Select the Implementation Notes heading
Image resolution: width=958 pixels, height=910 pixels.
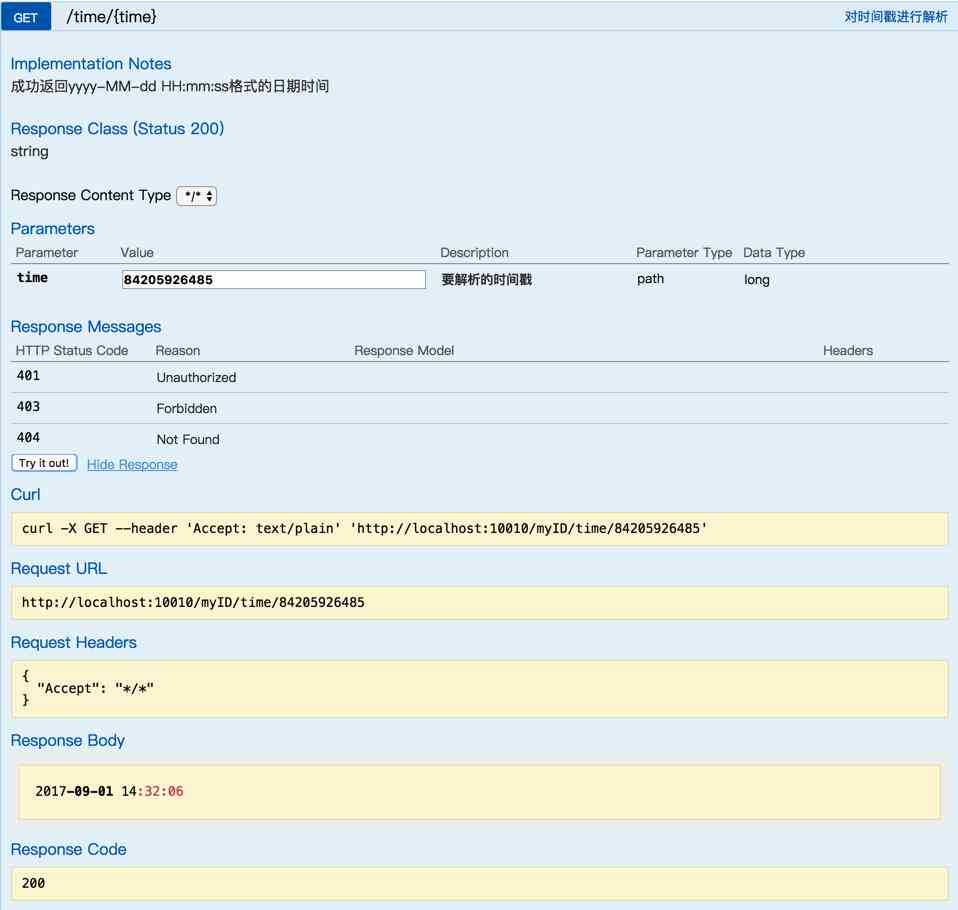[91, 64]
